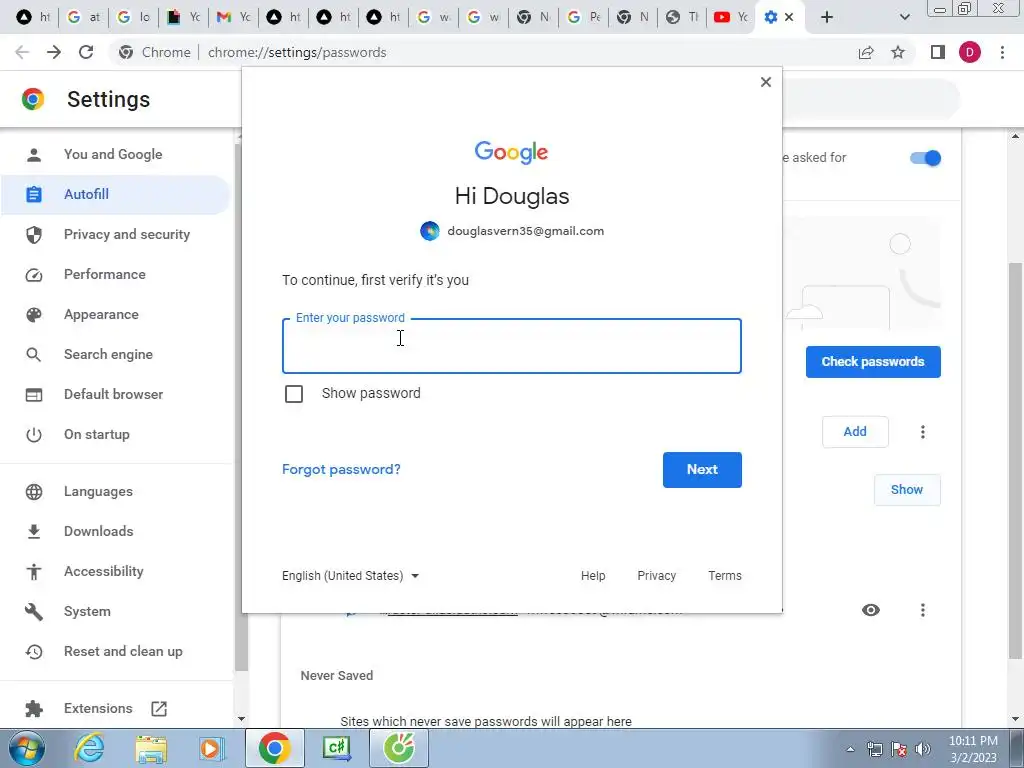
Task: Click the share page icon in address bar
Action: coord(866,52)
